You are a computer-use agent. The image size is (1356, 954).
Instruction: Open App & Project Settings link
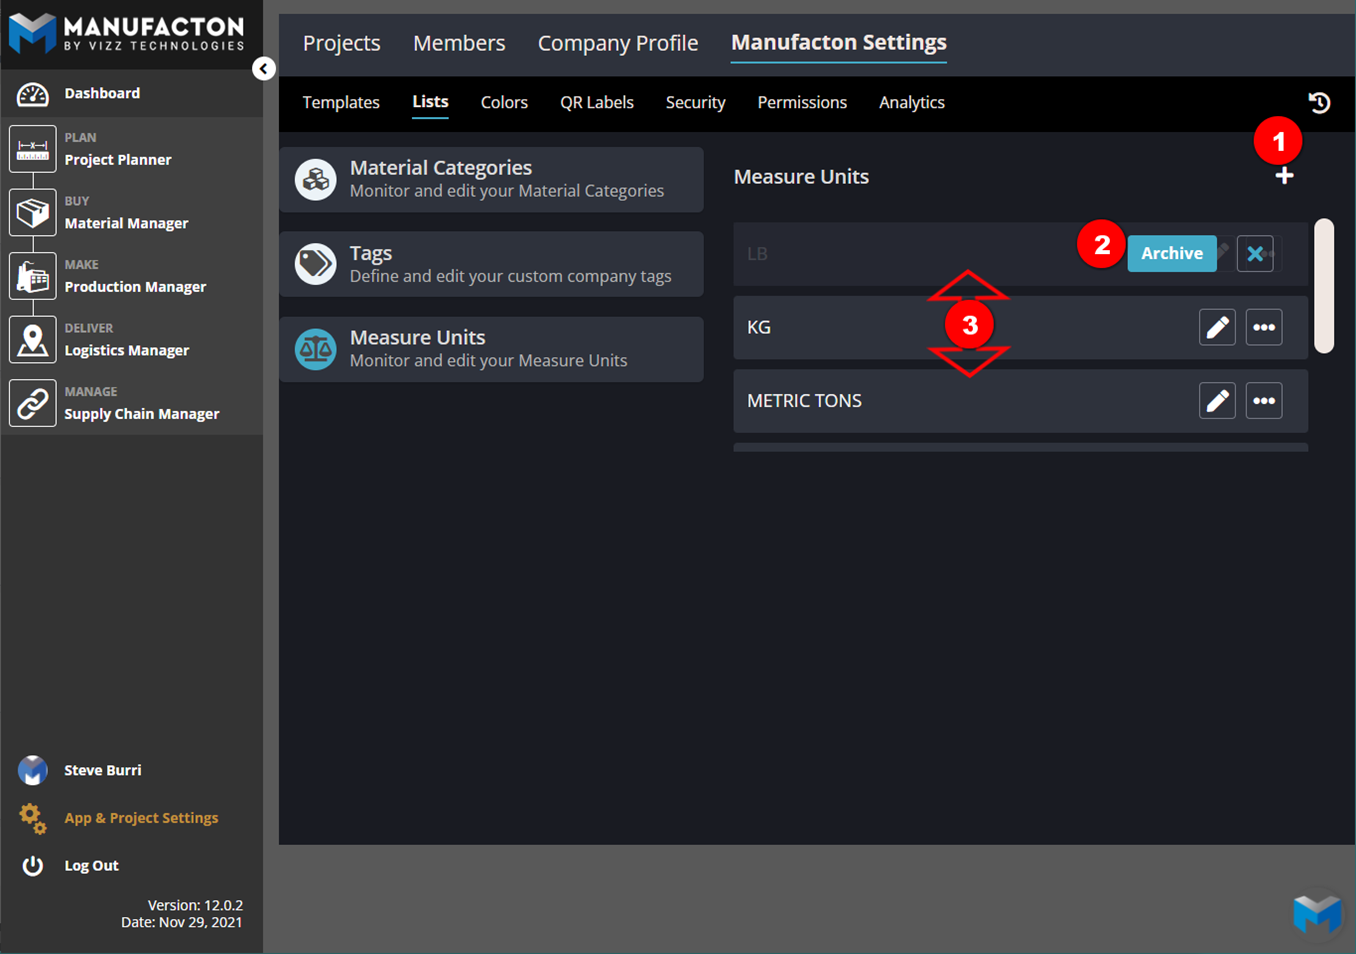click(141, 818)
